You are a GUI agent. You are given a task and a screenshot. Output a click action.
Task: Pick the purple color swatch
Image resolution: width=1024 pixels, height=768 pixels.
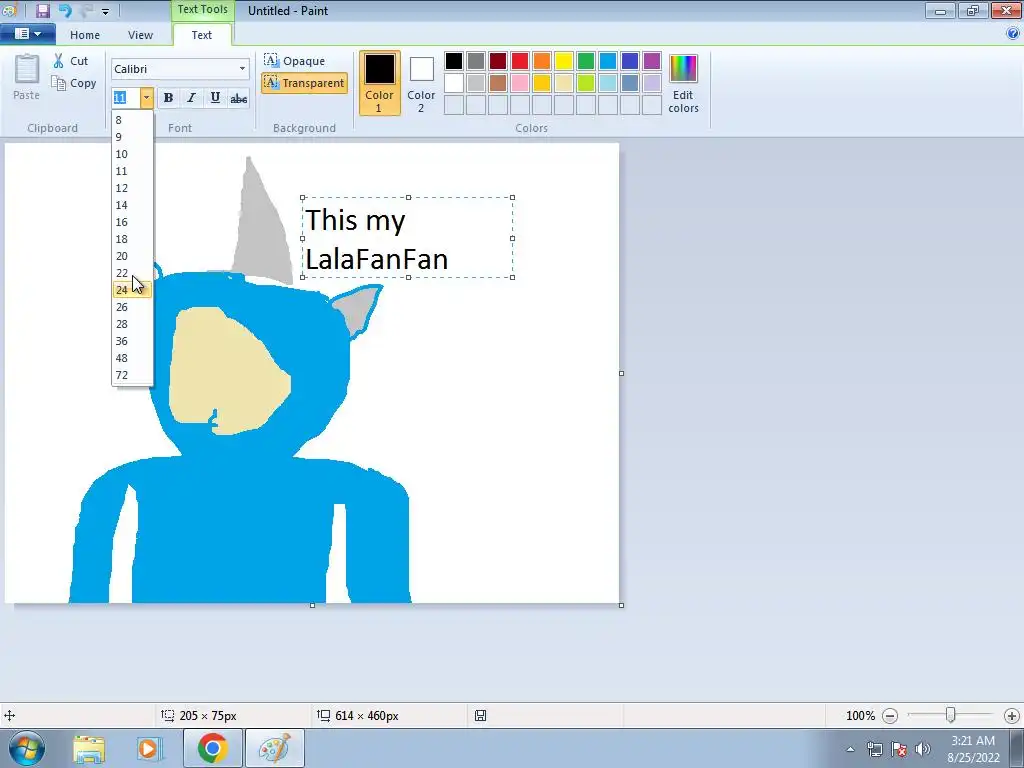coord(652,61)
